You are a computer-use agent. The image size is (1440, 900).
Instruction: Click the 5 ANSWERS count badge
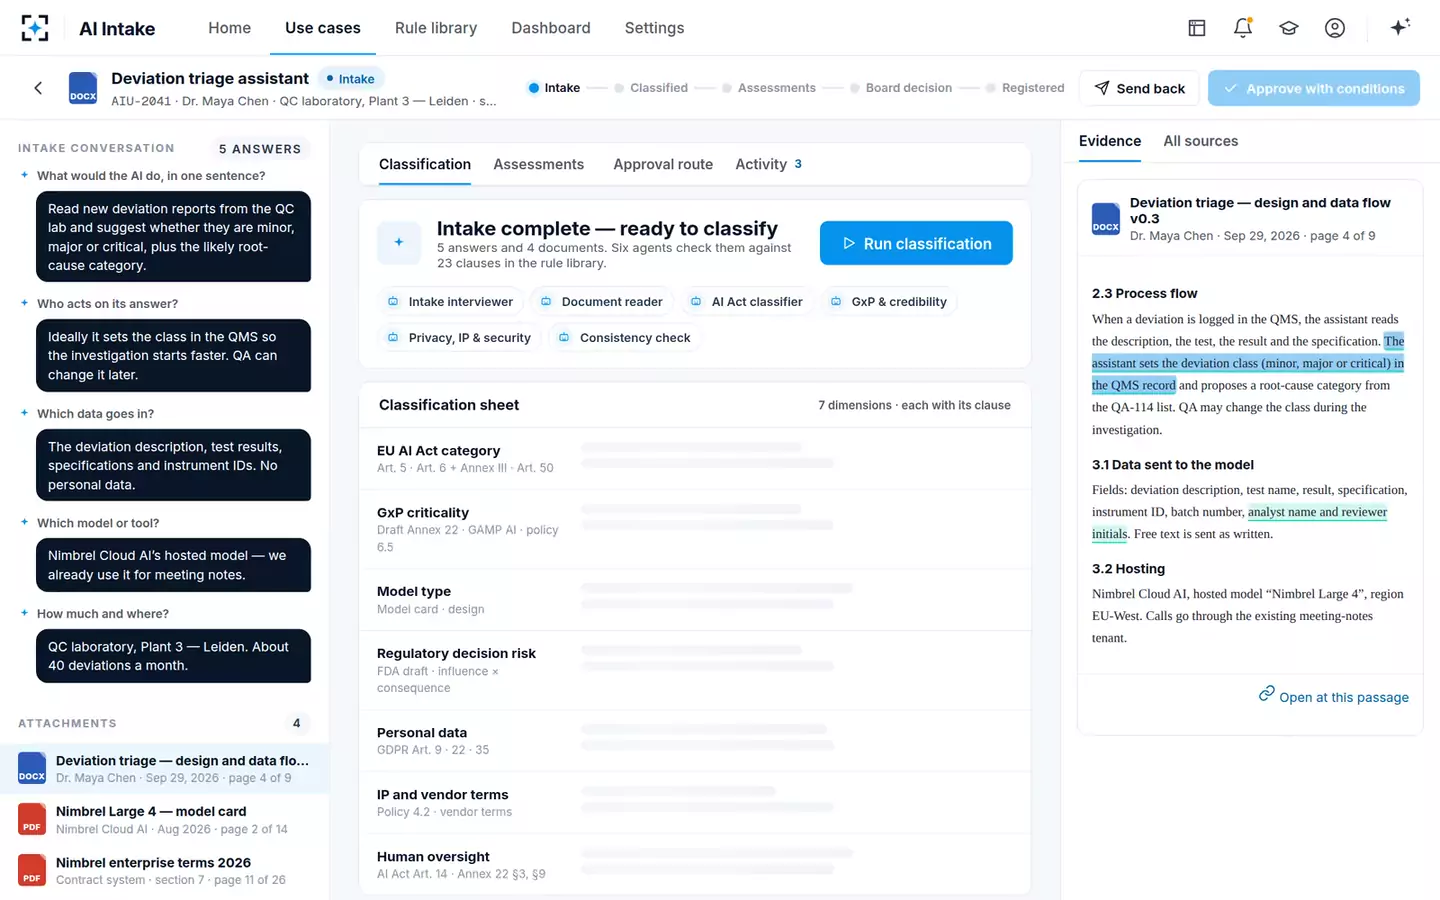click(x=260, y=149)
